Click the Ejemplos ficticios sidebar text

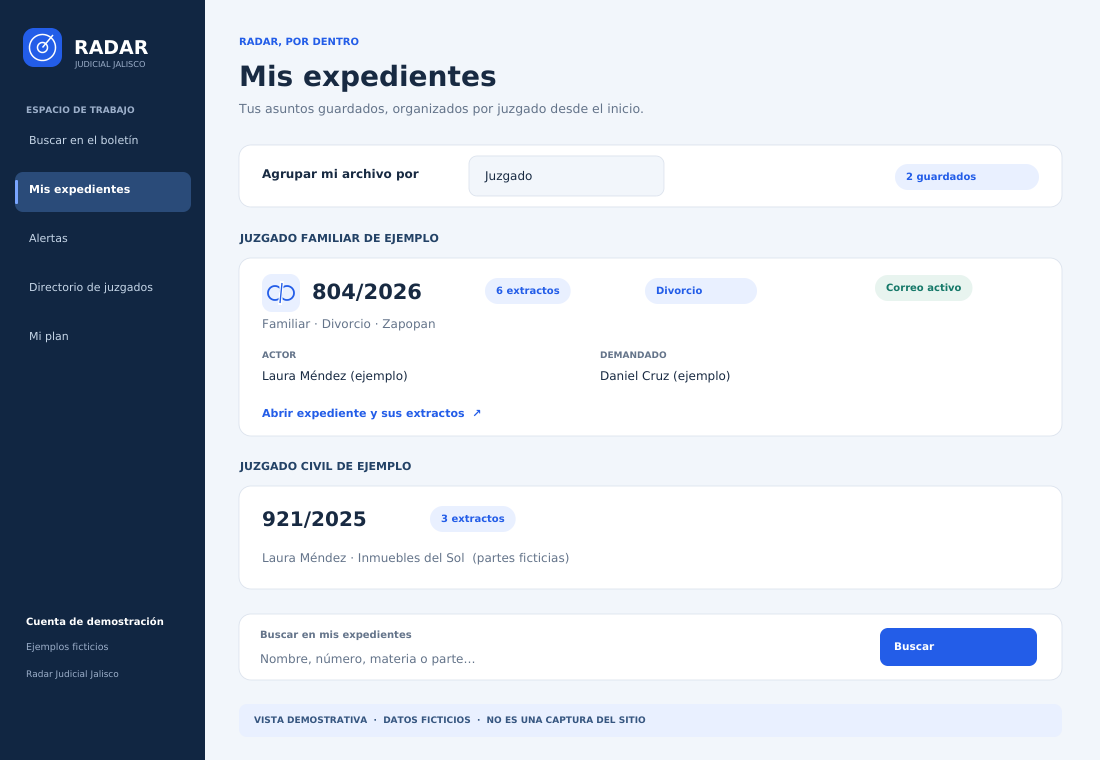tap(67, 647)
